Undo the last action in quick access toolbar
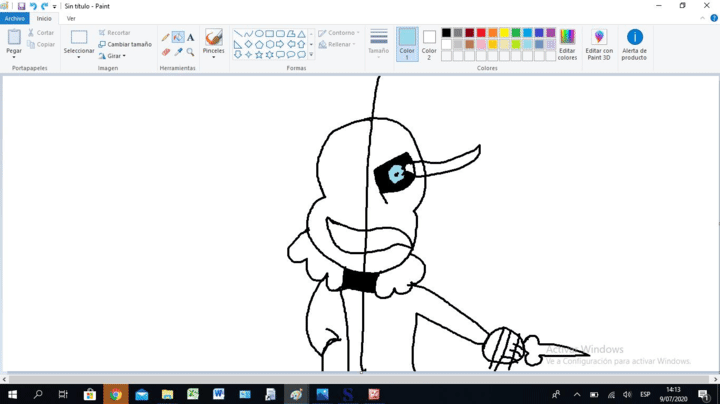 (x=33, y=6)
